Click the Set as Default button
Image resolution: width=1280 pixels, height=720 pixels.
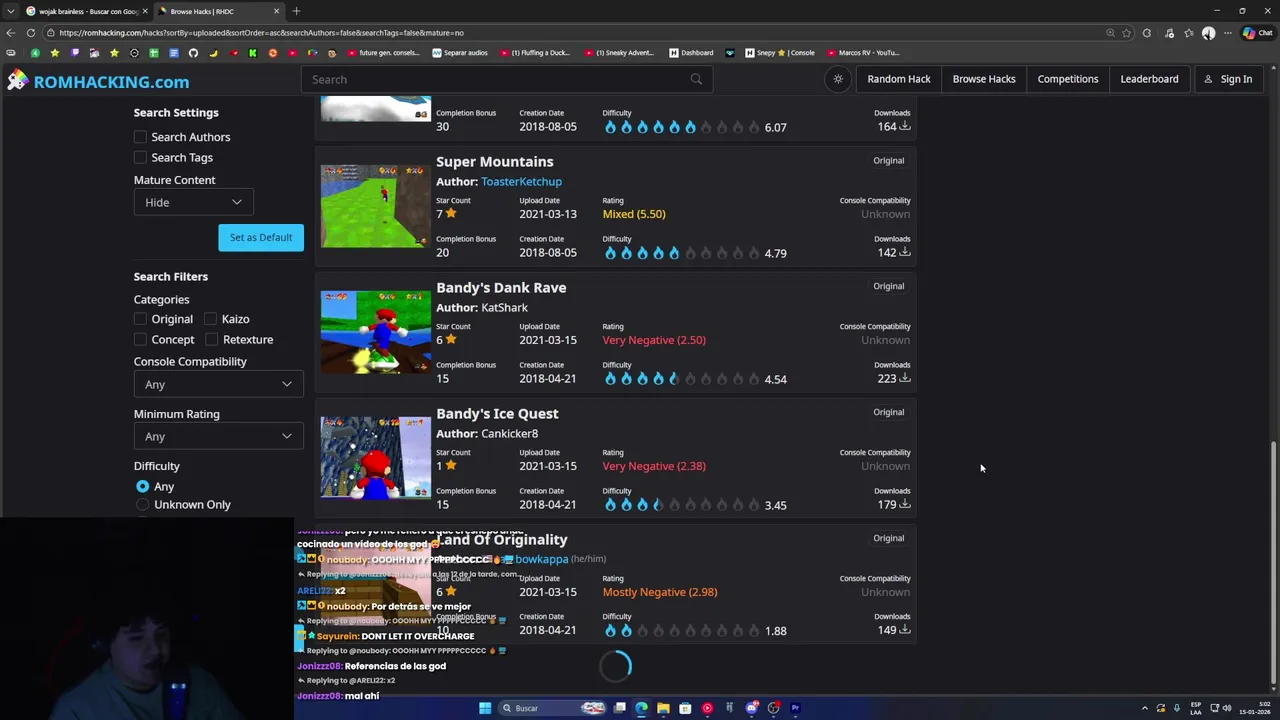tap(261, 237)
